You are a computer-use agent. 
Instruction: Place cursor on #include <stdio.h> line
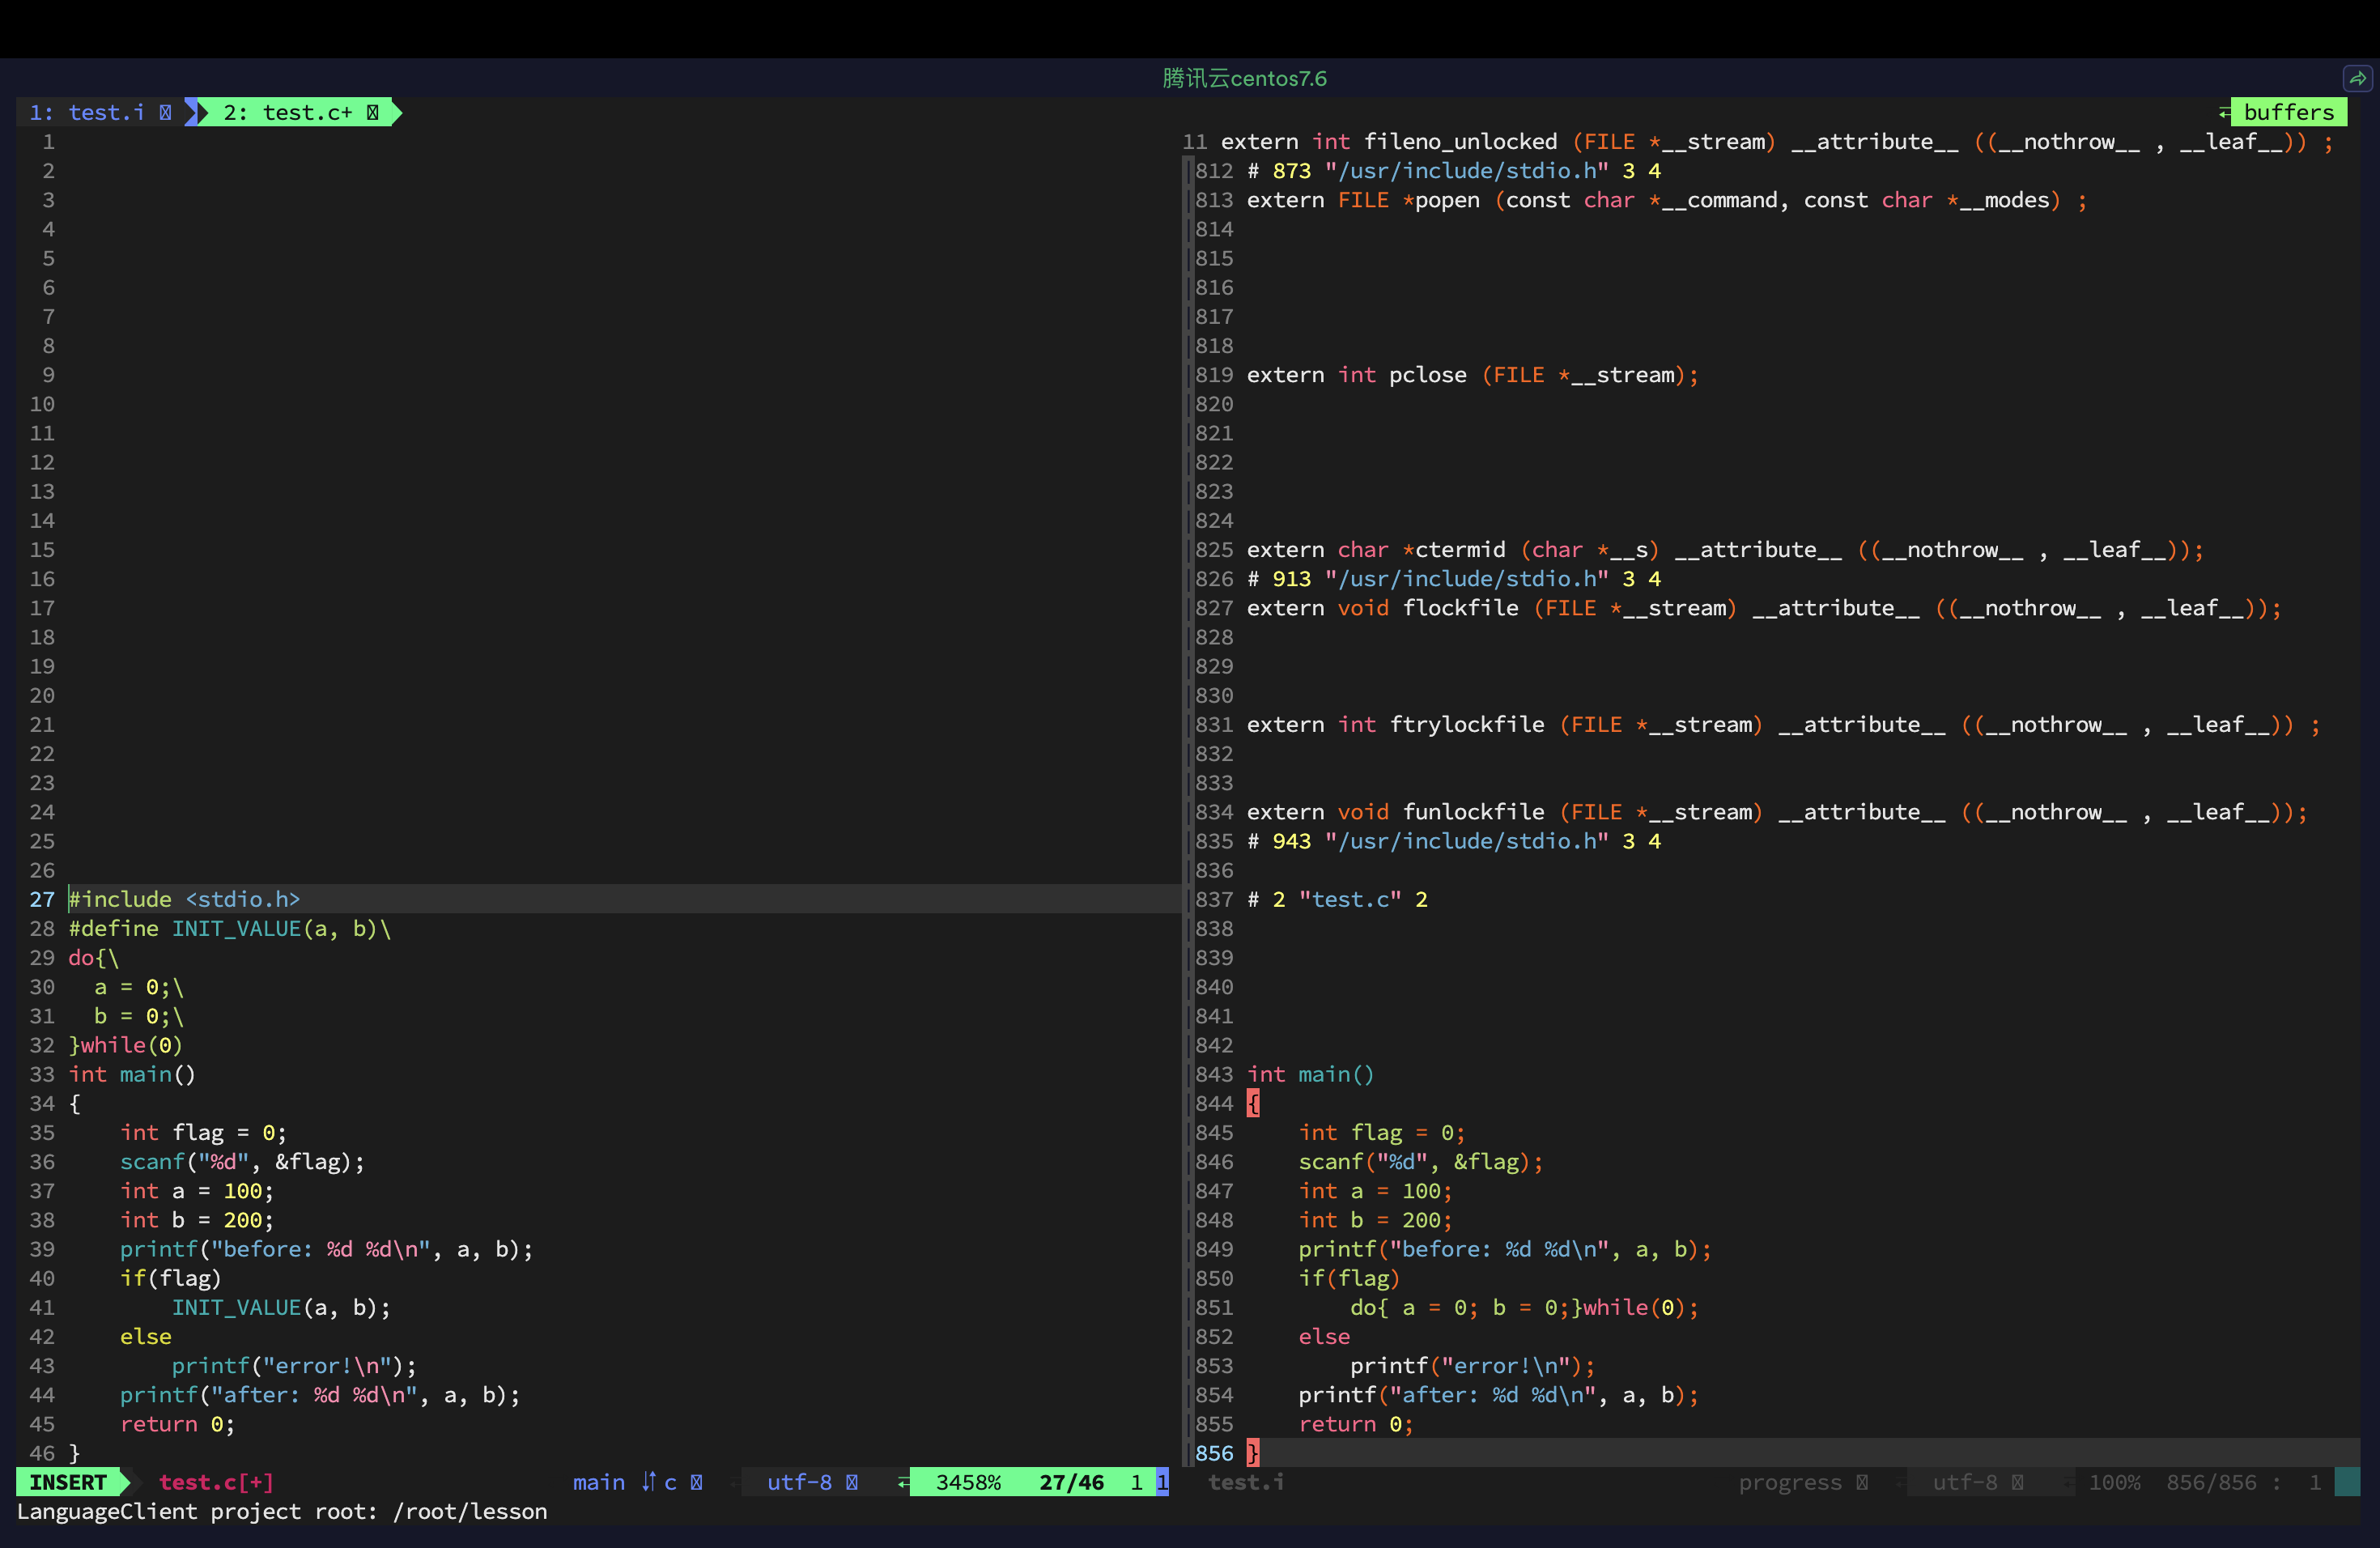point(184,899)
